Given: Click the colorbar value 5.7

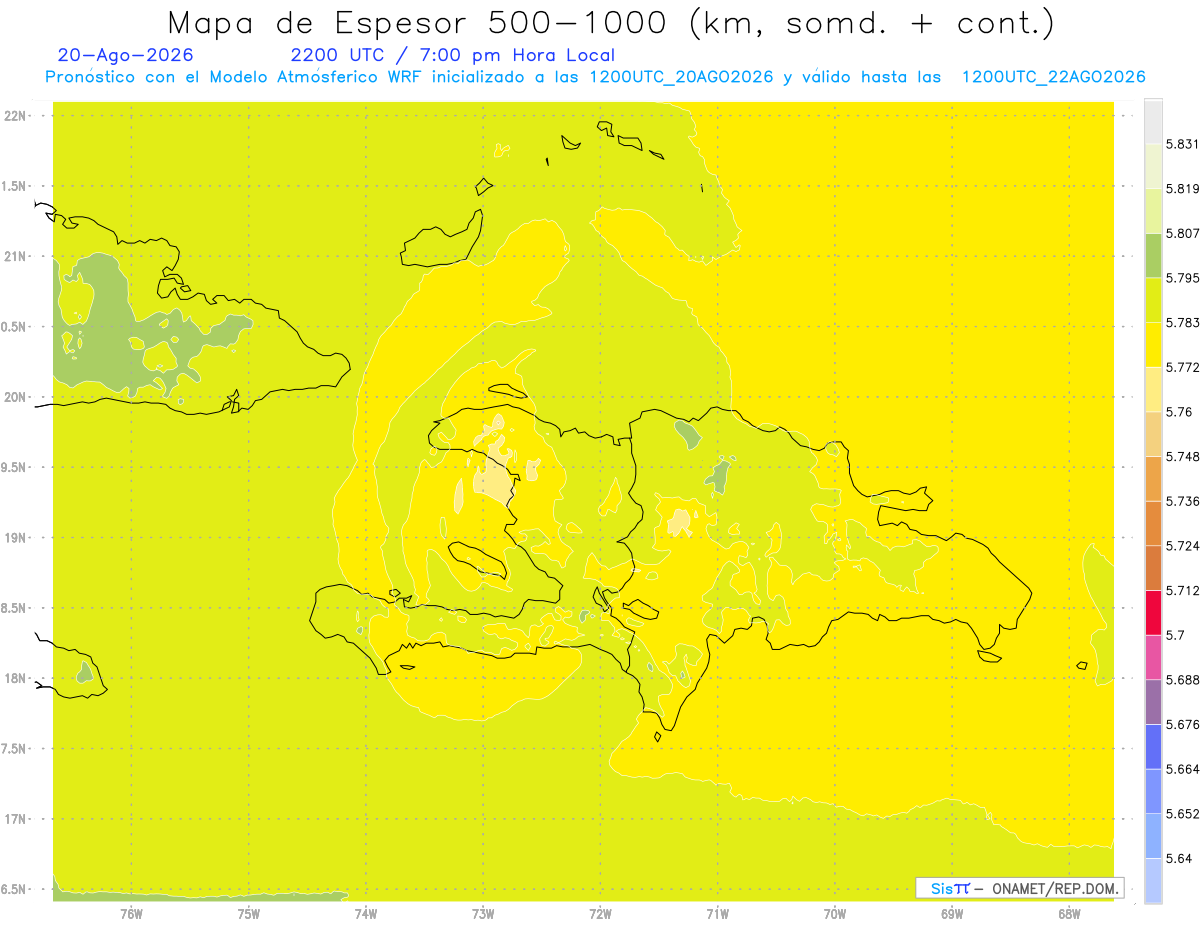Looking at the screenshot, I should [1175, 635].
